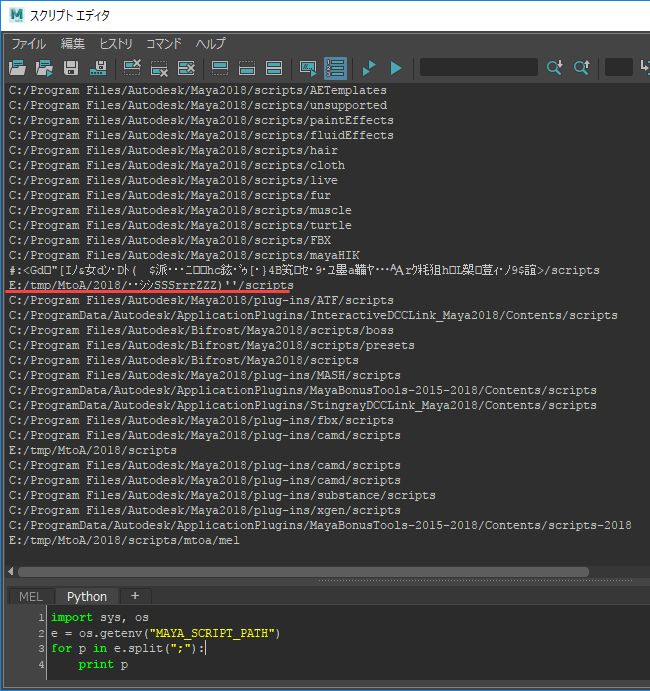Viewport: 650px width, 691px height.
Task: Click the Source Script icon
Action: [x=44, y=68]
